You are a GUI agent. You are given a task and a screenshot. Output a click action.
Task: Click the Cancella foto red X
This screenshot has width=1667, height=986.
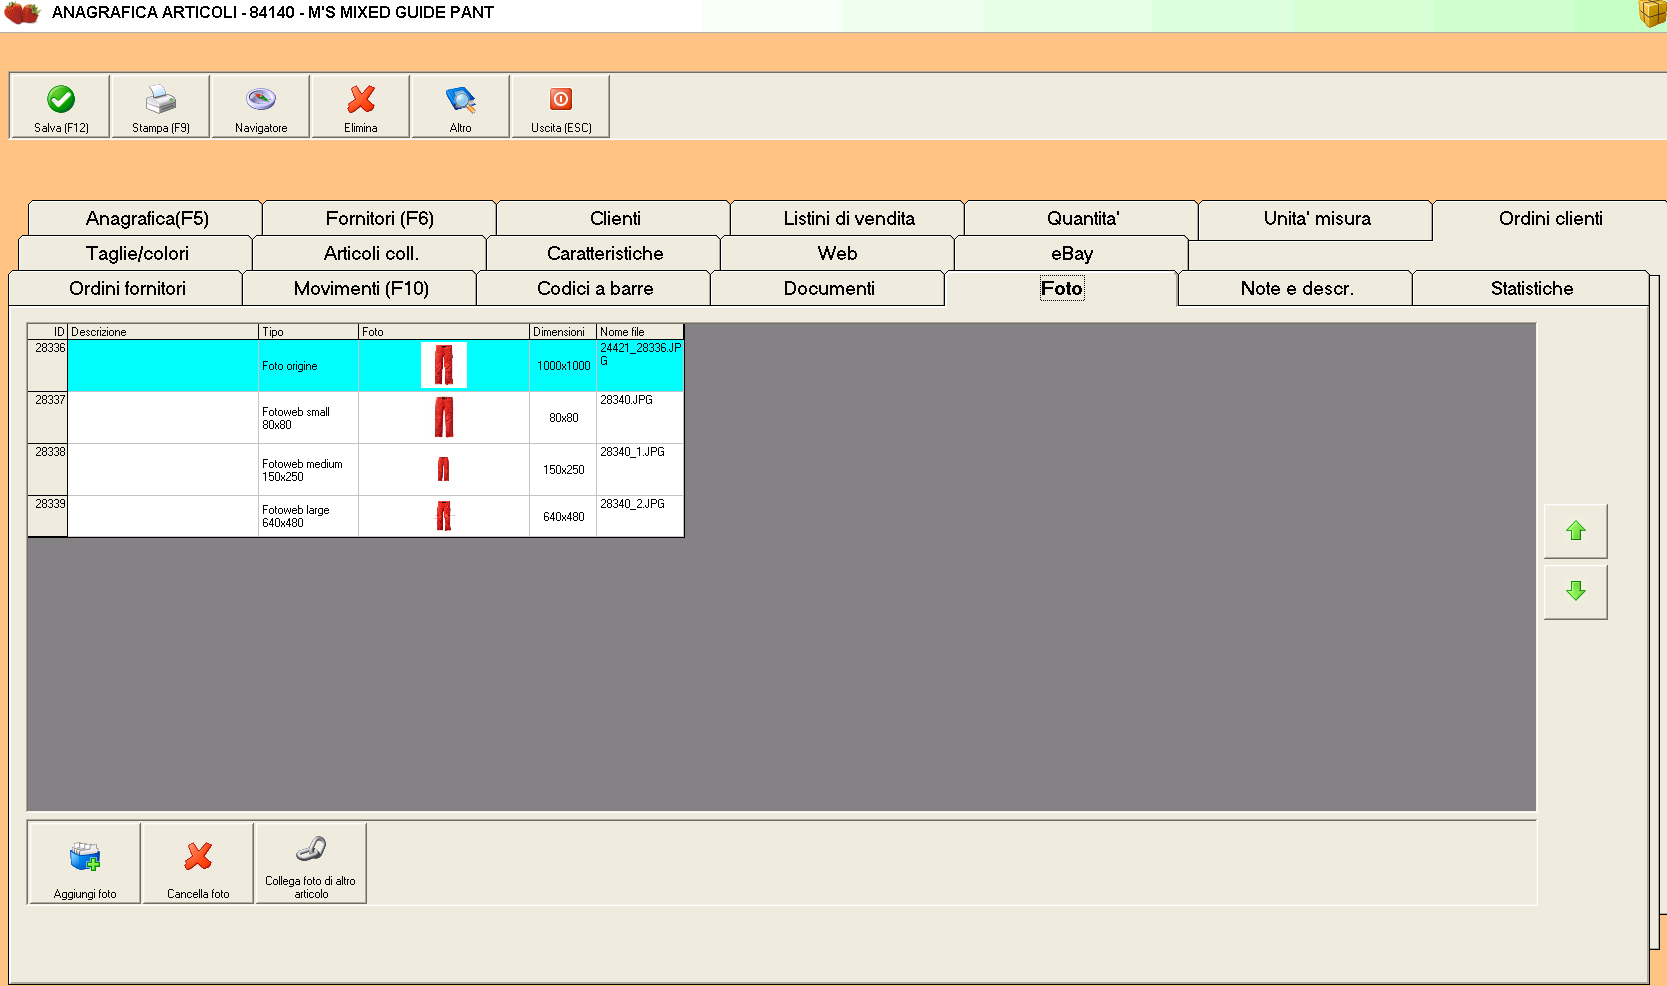198,856
